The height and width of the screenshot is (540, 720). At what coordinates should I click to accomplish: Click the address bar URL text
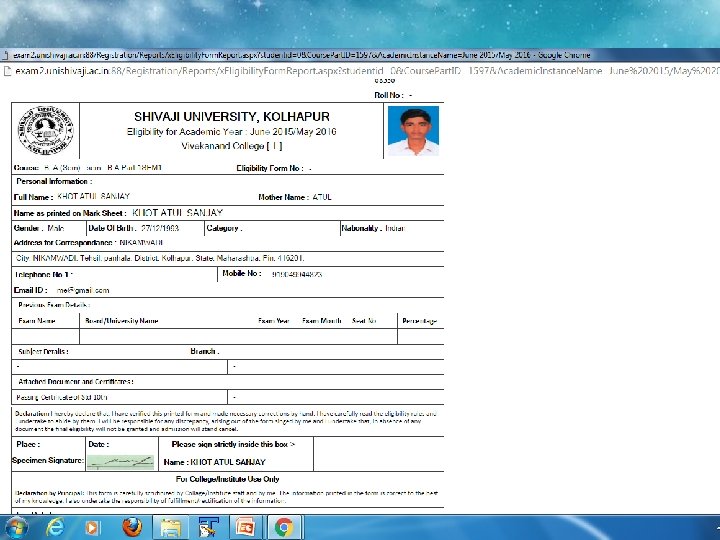[366, 71]
